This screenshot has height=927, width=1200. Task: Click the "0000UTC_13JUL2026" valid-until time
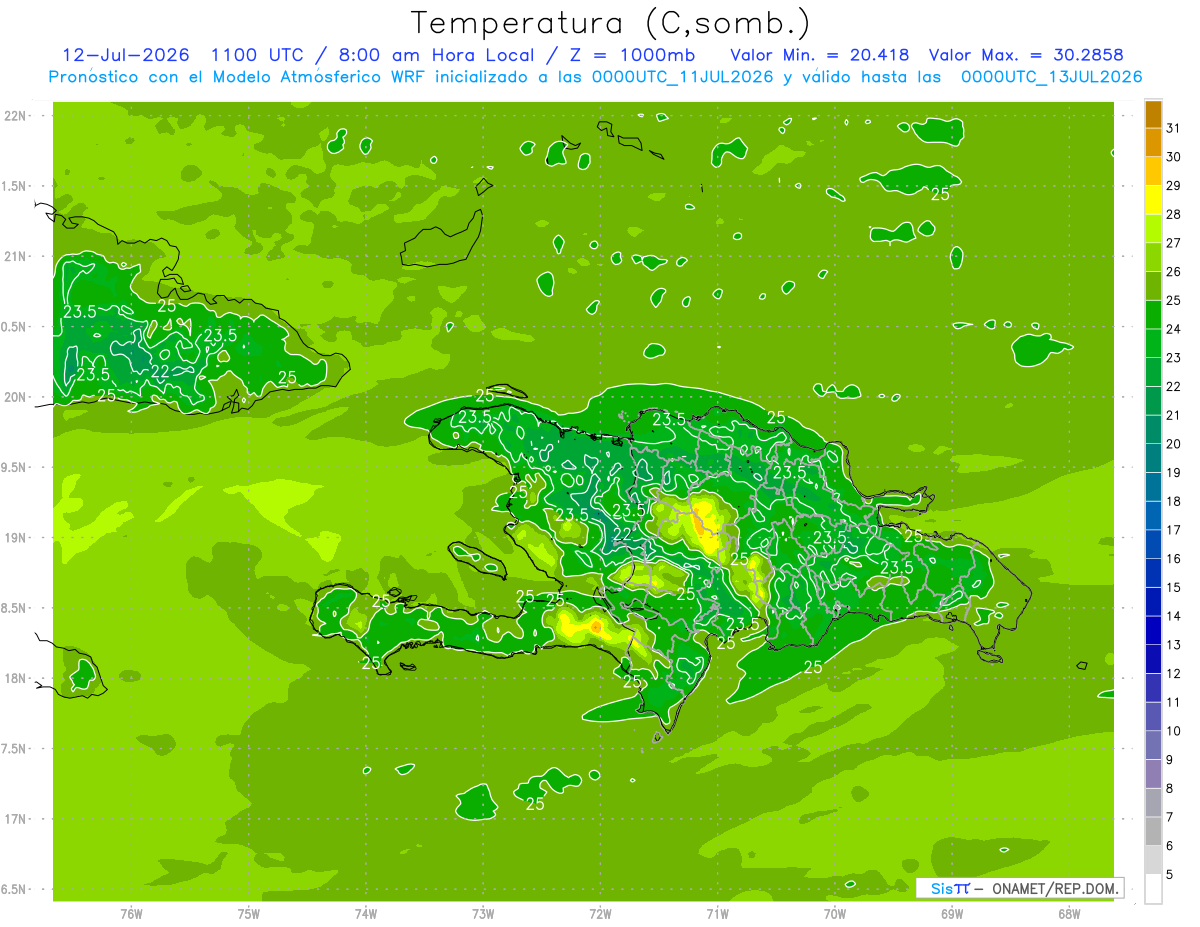[1051, 77]
